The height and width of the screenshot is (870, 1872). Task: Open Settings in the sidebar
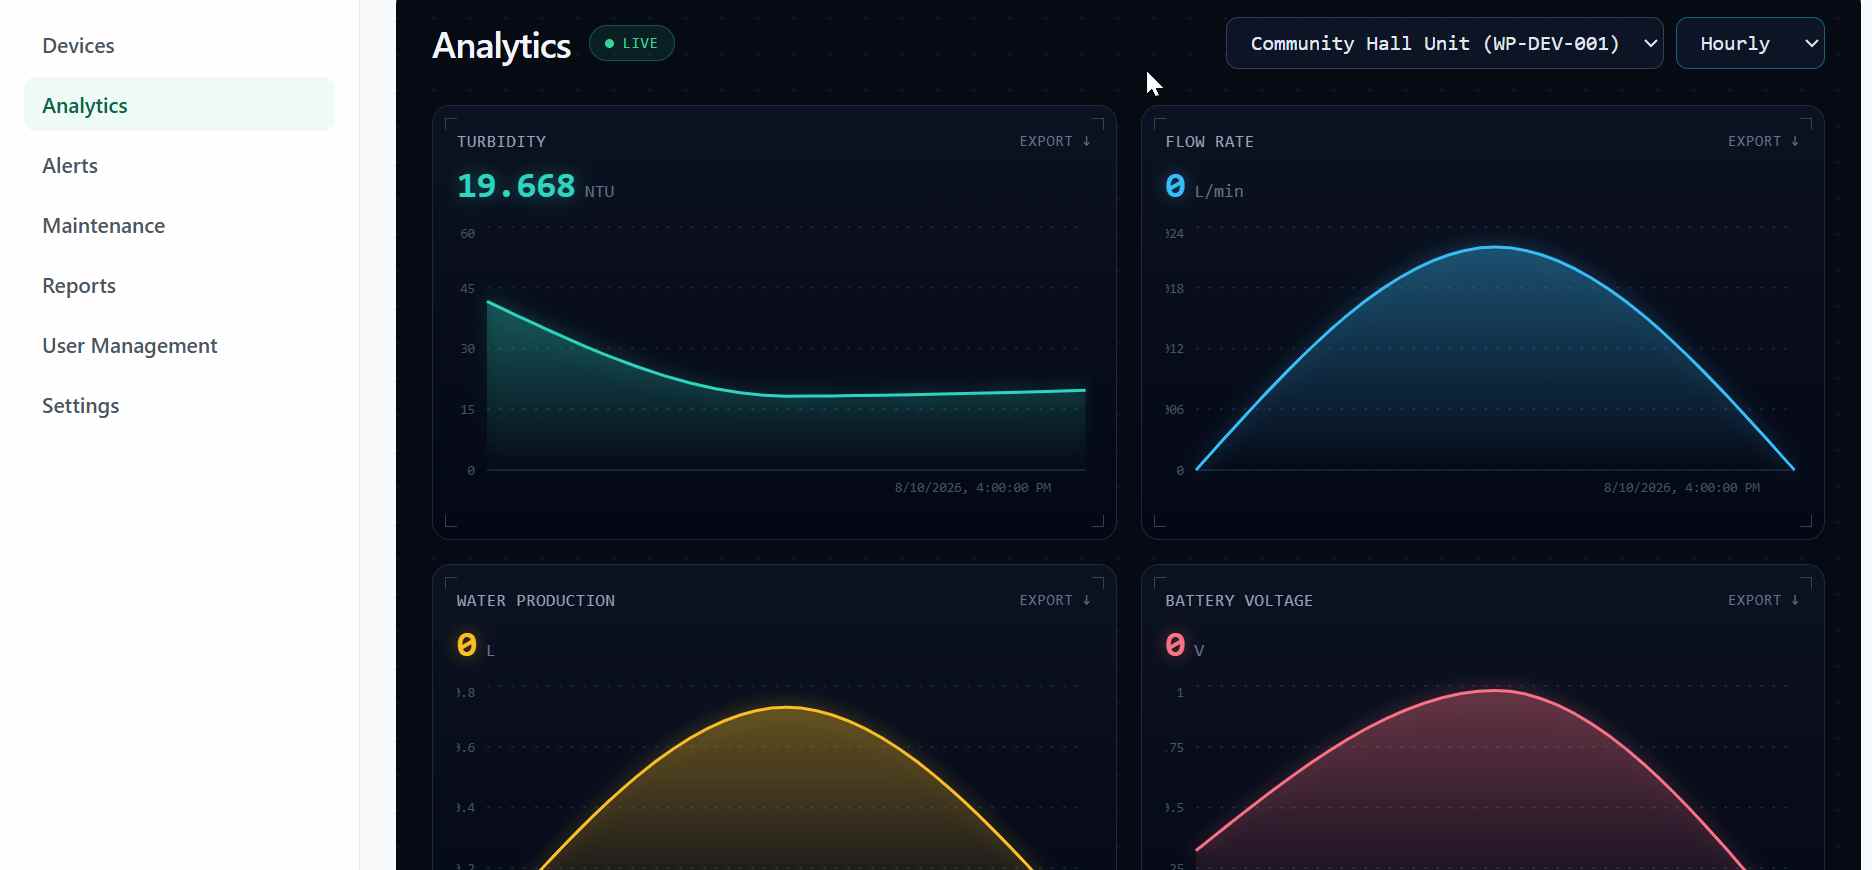pyautogui.click(x=179, y=405)
